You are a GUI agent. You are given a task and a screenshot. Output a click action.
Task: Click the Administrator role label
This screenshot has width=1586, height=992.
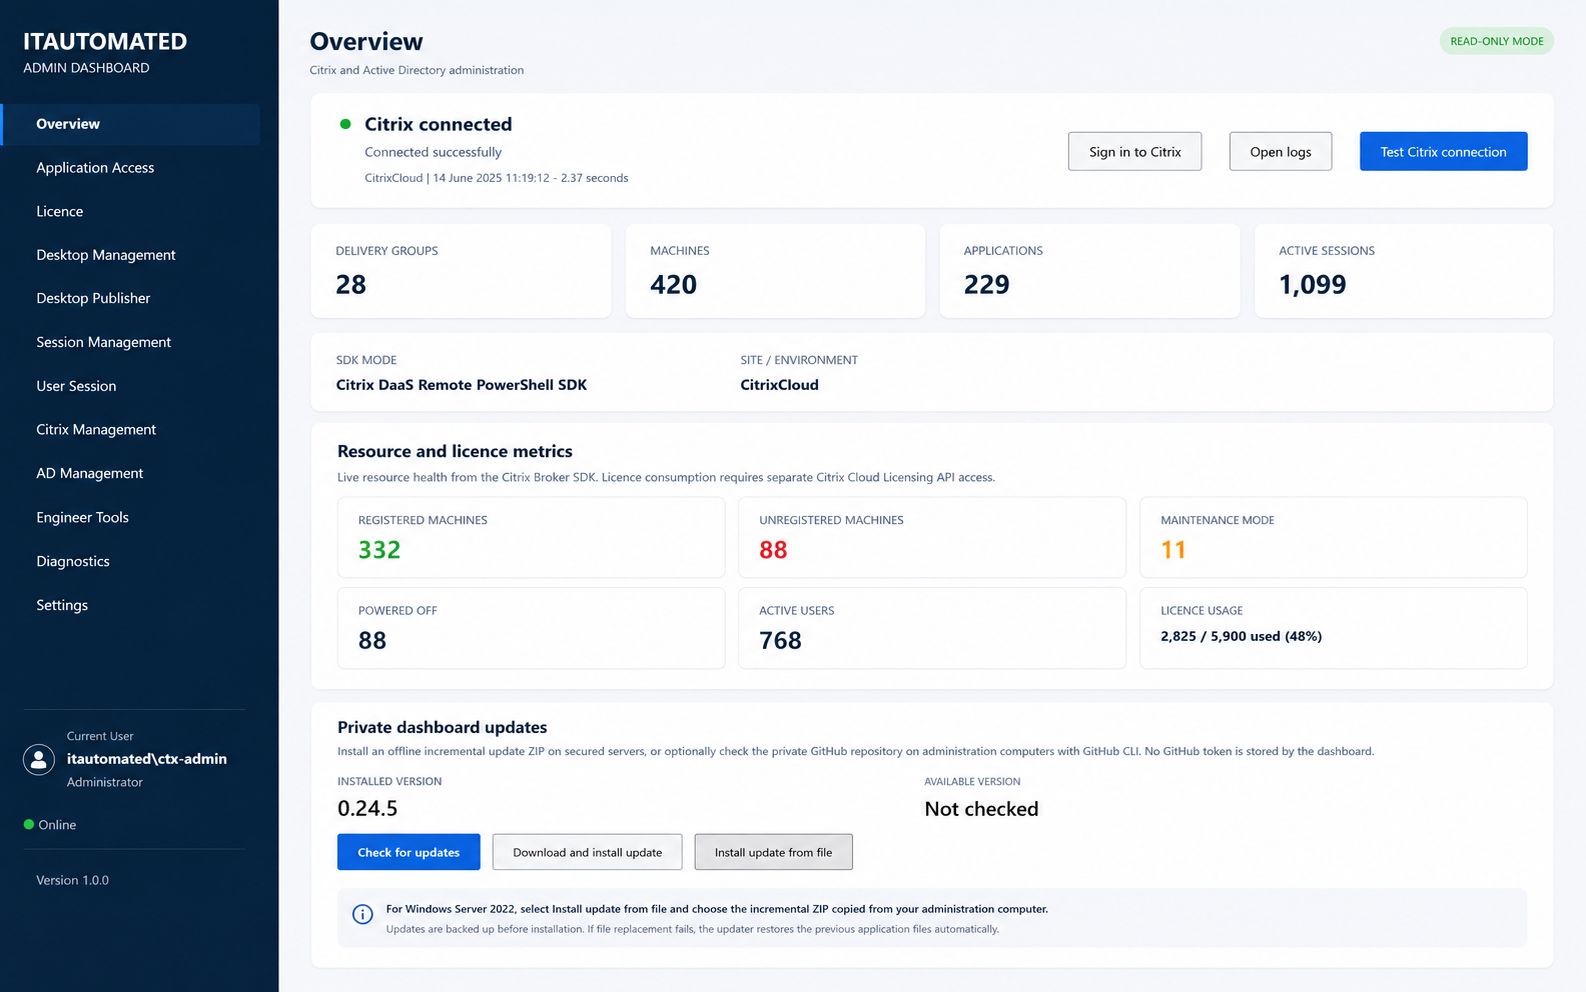105,782
